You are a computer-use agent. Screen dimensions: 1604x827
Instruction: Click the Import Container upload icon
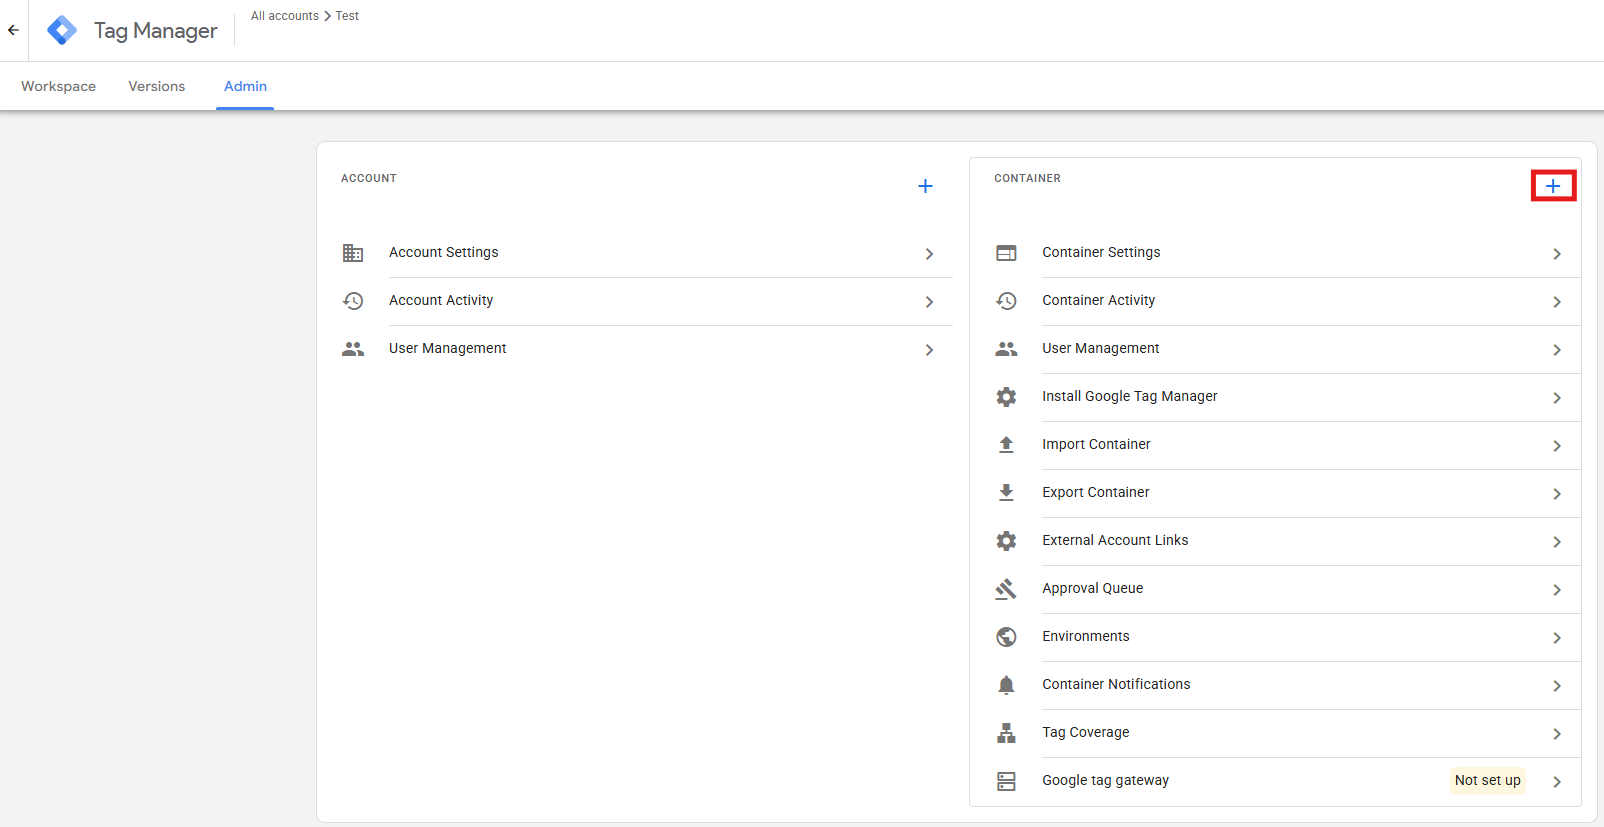click(1006, 445)
